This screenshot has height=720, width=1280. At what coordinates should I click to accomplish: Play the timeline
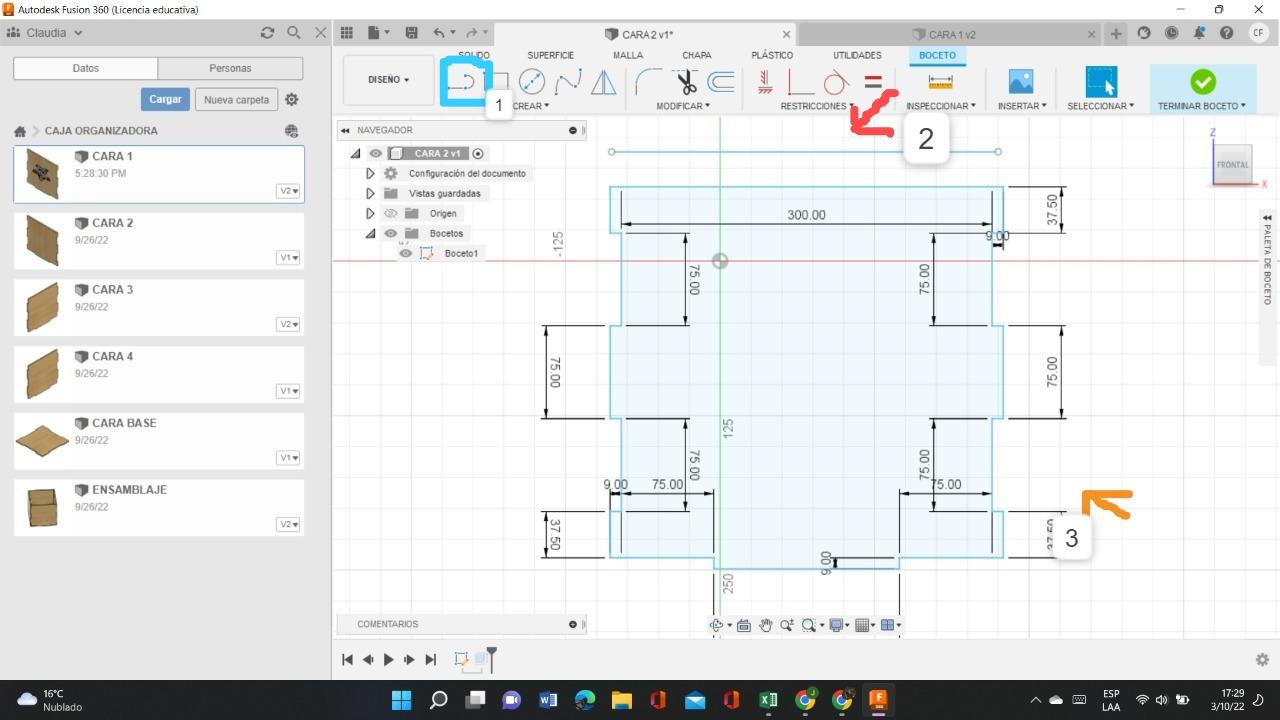pos(389,659)
